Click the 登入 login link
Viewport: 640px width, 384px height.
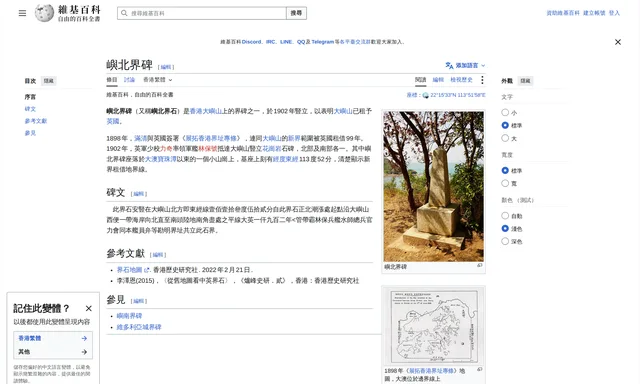point(614,13)
